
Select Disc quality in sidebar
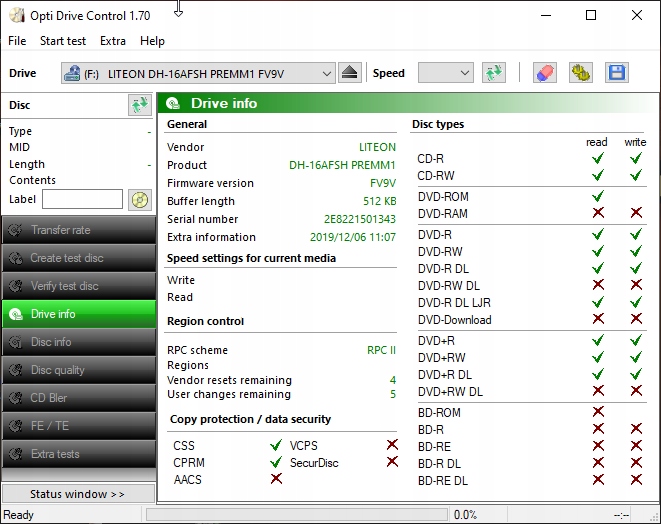coord(78,370)
